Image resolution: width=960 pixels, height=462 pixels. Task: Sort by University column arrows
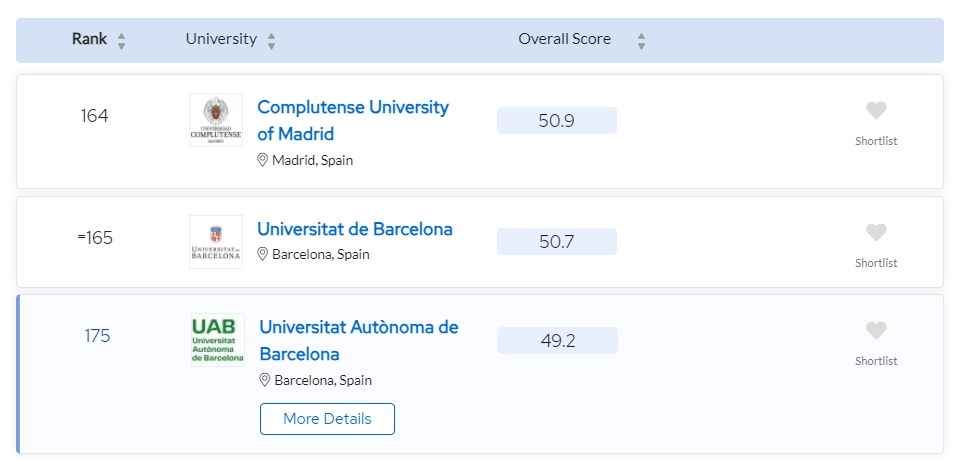pos(271,41)
